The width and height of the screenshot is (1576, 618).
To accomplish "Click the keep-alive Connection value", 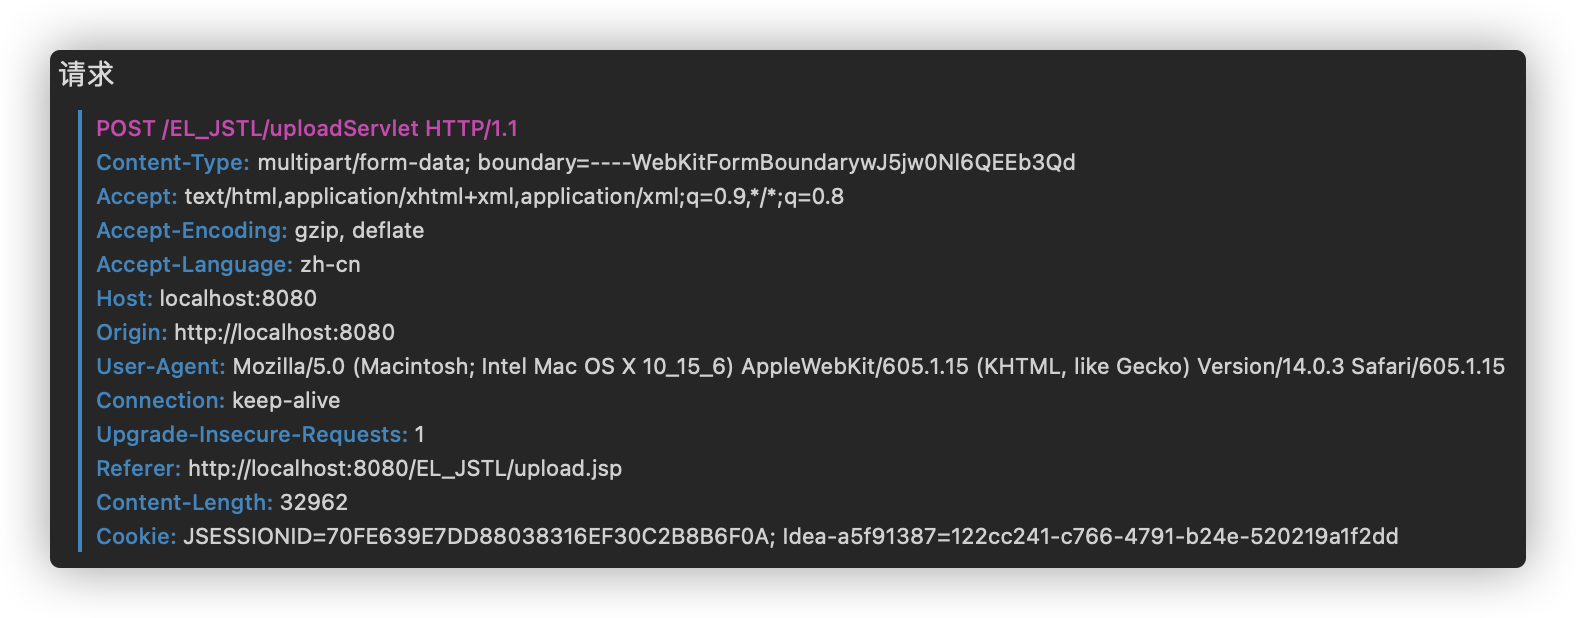I will tap(286, 401).
